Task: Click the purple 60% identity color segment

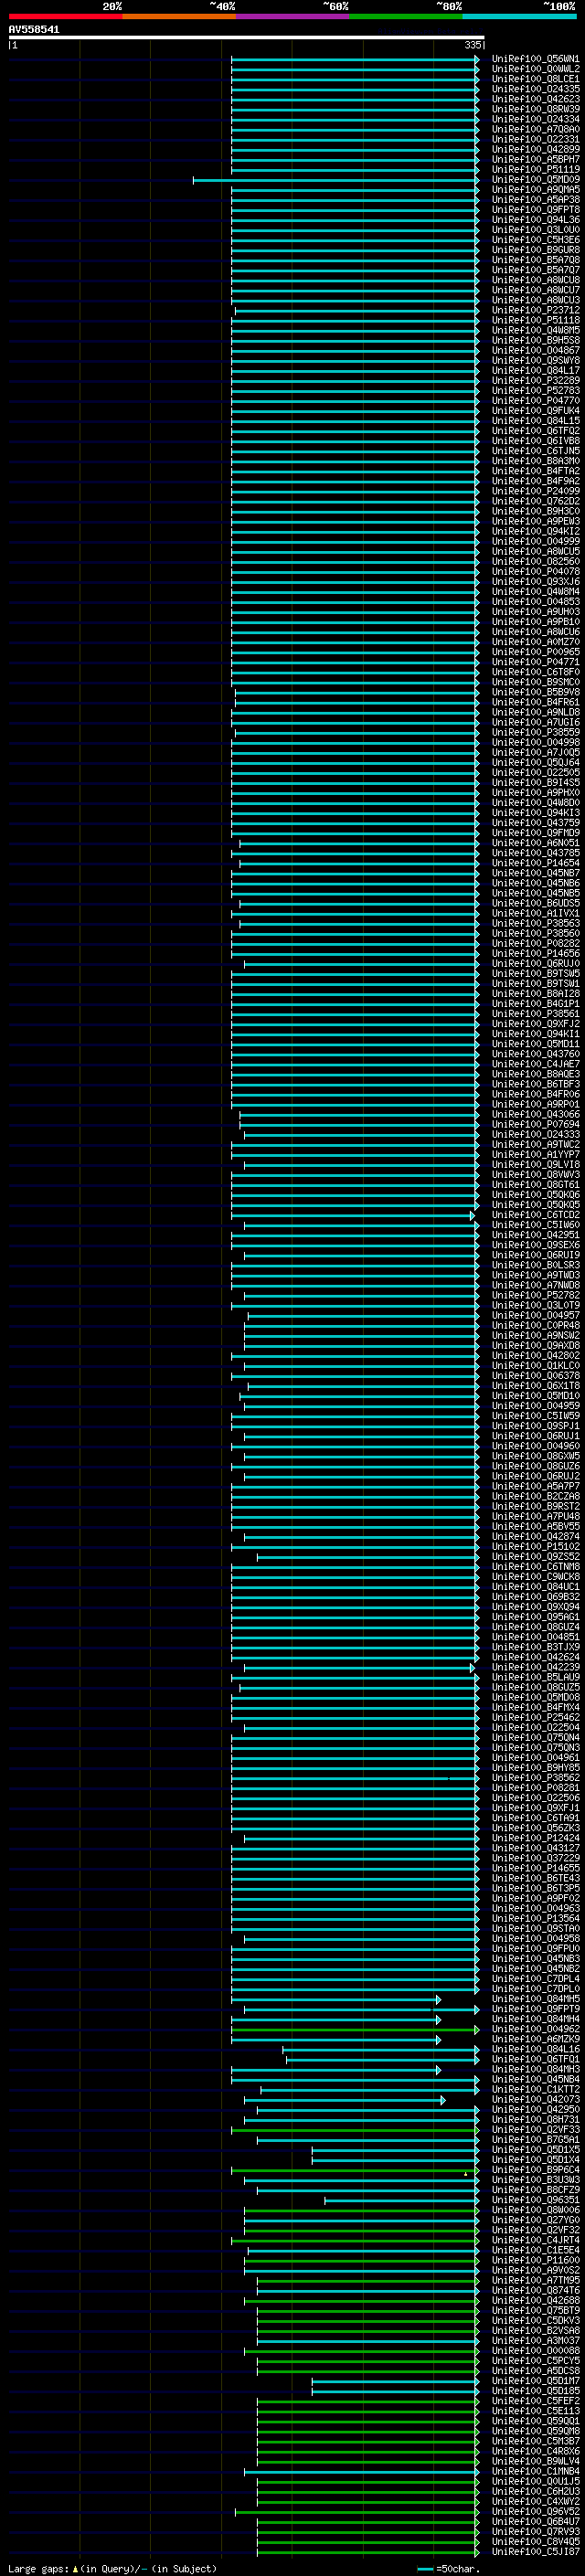Action: pos(293,16)
